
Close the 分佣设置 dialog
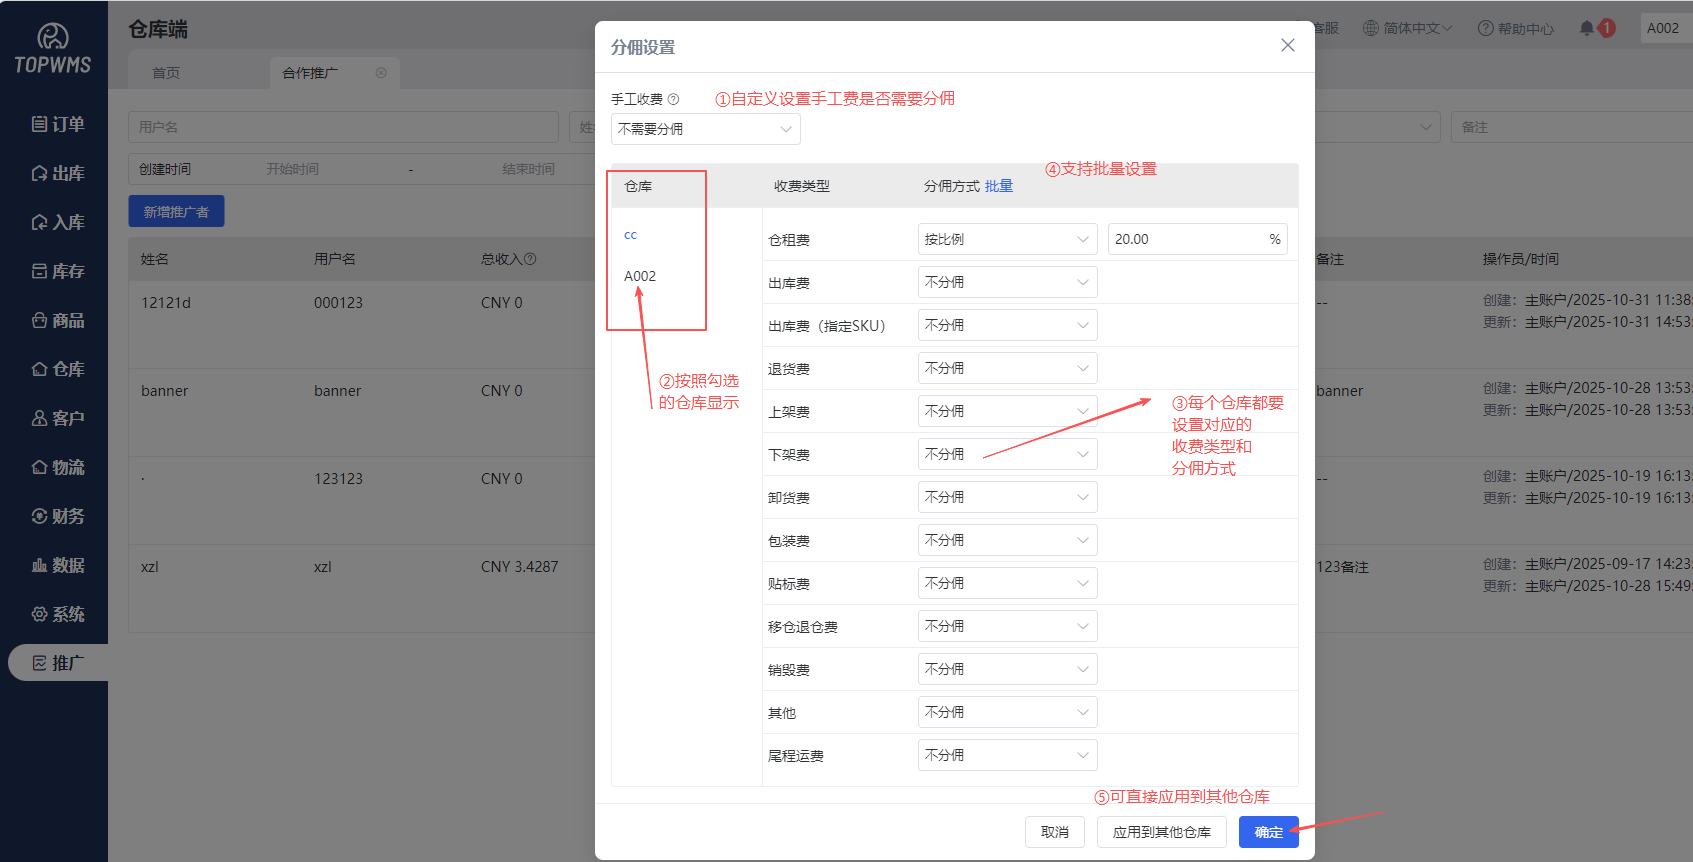point(1287,46)
